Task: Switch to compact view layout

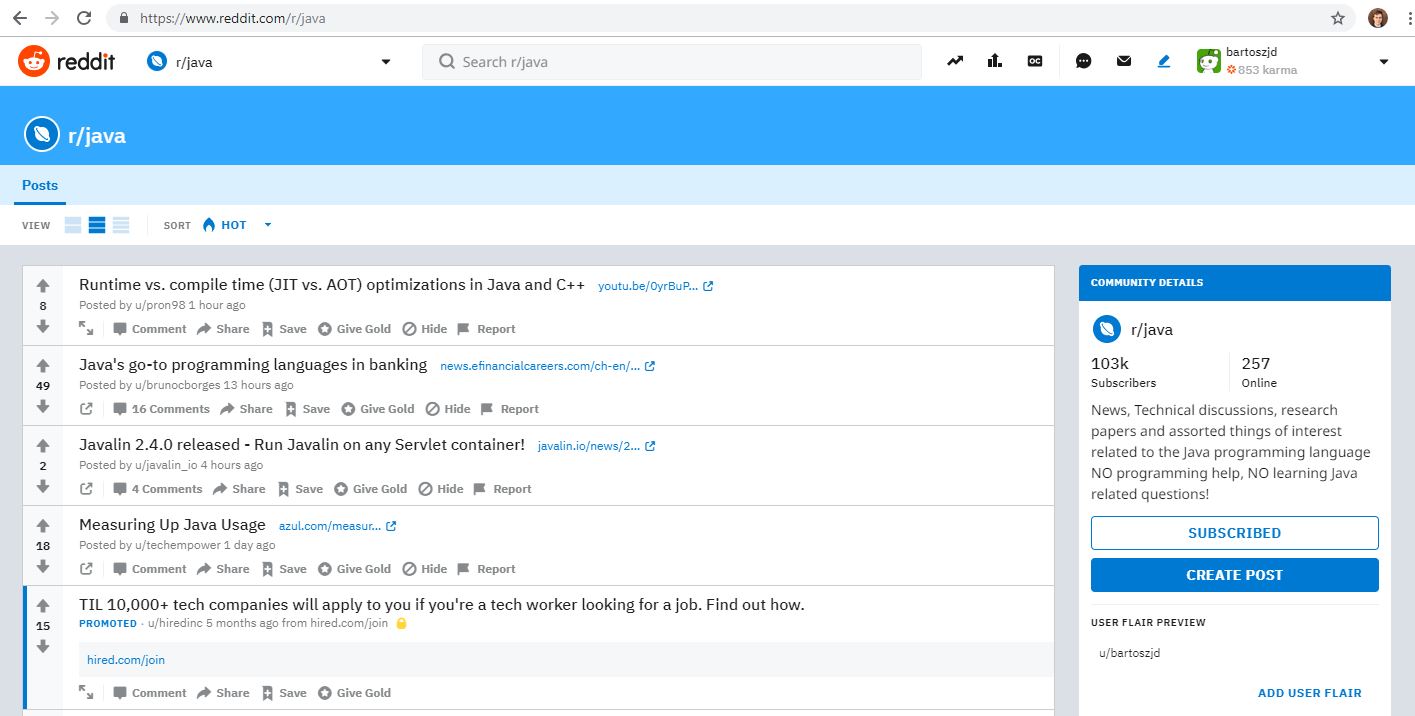Action: (x=120, y=224)
